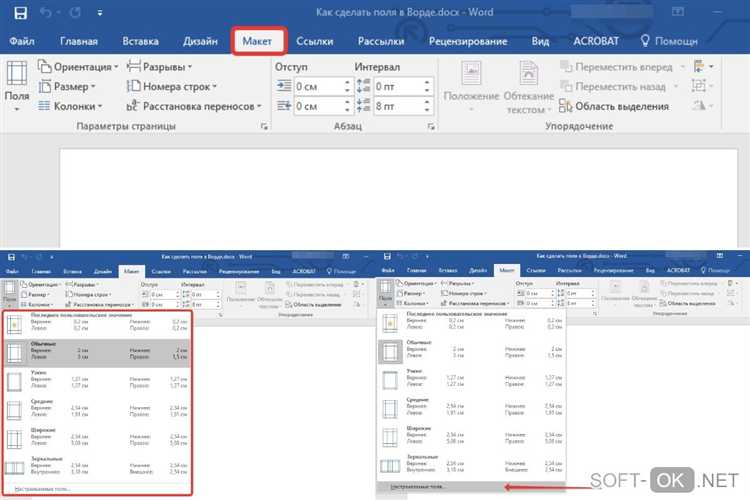This screenshot has width=750, height=500.
Task: Open the Рассылки tab in the top window
Action: click(381, 42)
